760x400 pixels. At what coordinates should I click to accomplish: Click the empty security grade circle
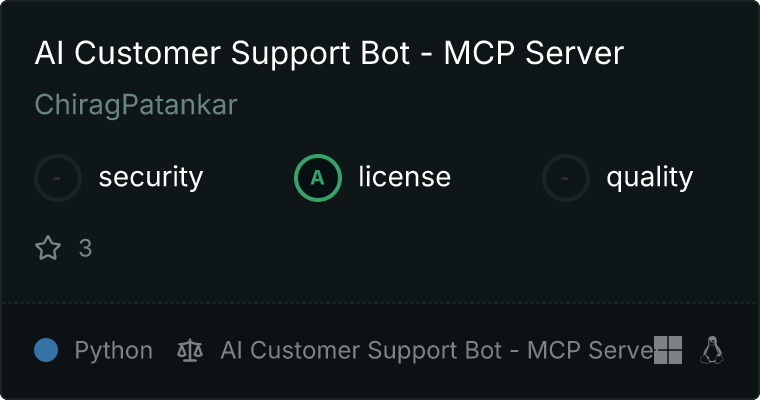coord(58,178)
